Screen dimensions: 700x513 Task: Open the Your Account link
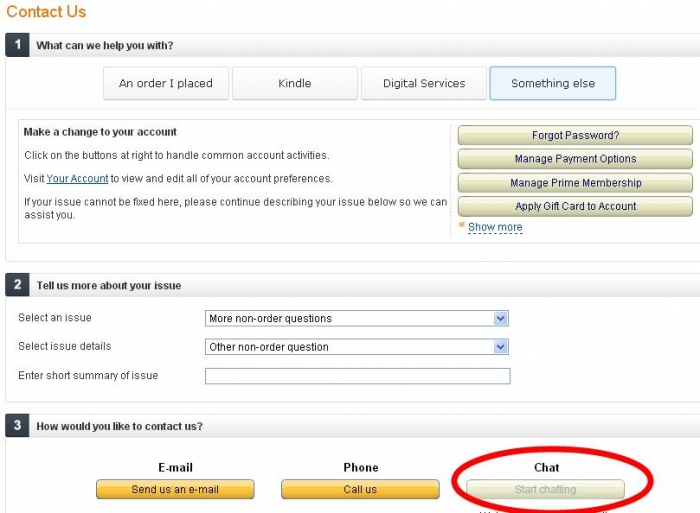point(77,179)
